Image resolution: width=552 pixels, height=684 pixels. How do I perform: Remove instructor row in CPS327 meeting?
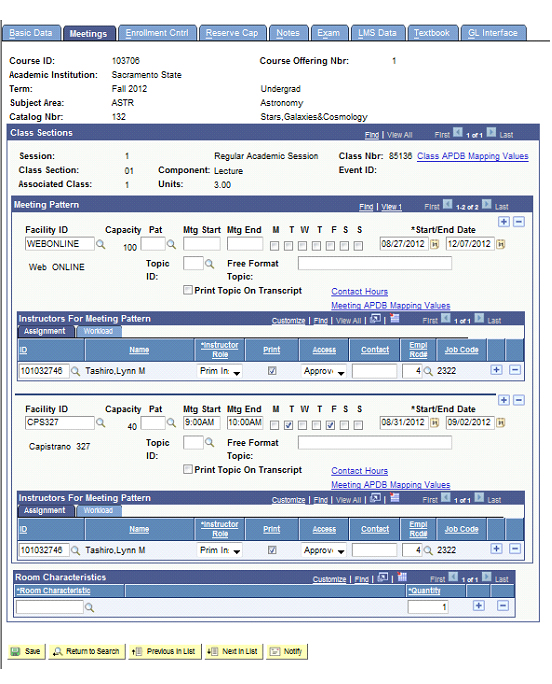pos(515,549)
